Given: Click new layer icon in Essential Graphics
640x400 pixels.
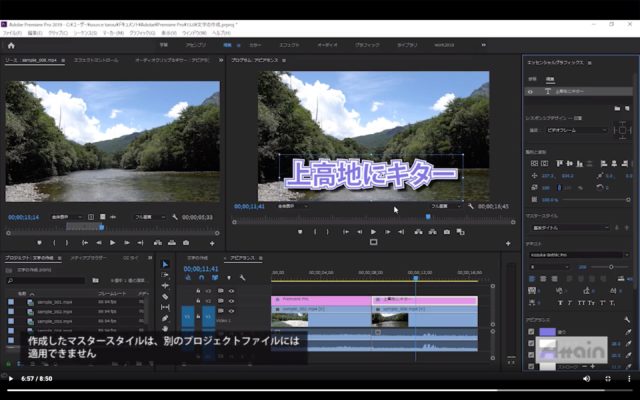Looking at the screenshot, I should 627,108.
